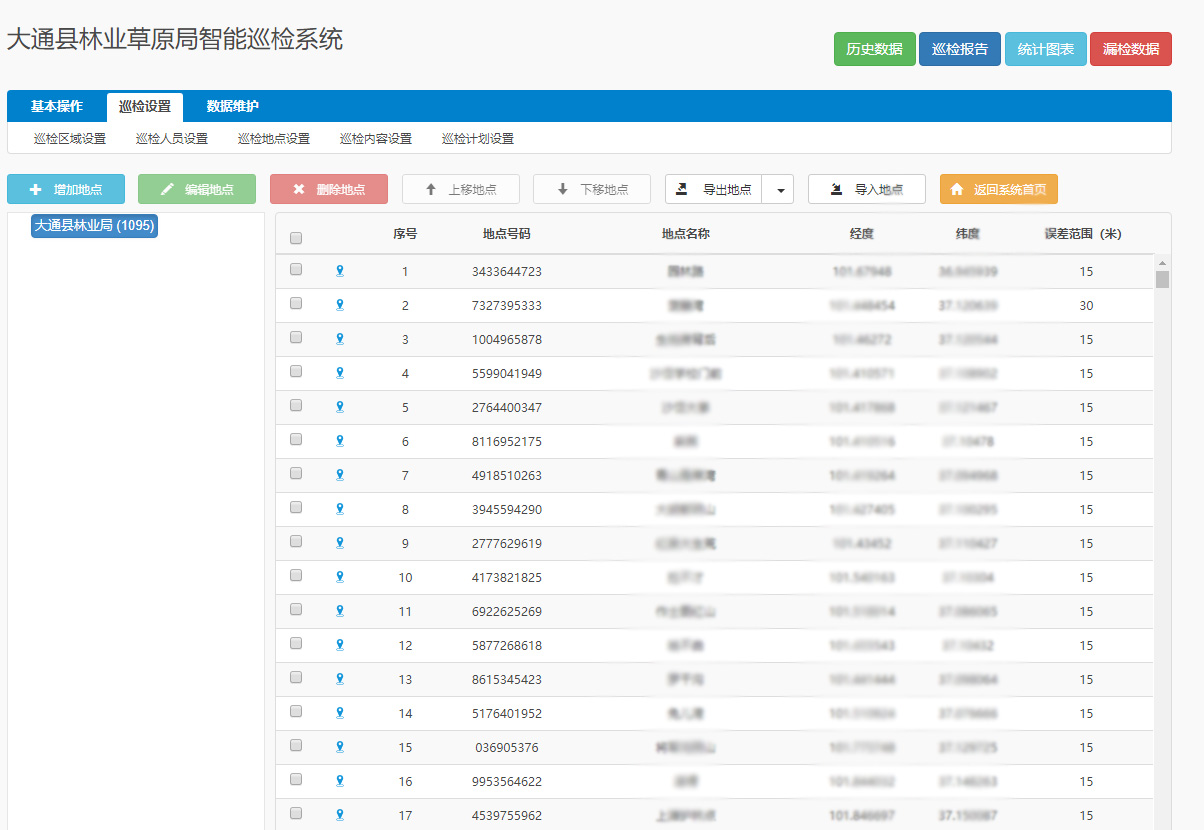
Task: Open the 巡检计划设置 submenu item
Action: [x=478, y=139]
